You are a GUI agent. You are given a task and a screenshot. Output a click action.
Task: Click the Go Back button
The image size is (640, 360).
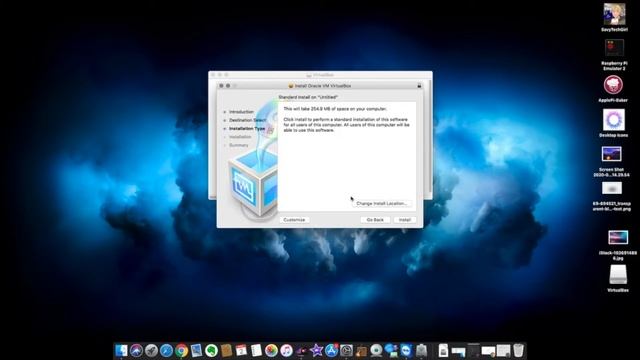pyautogui.click(x=375, y=220)
